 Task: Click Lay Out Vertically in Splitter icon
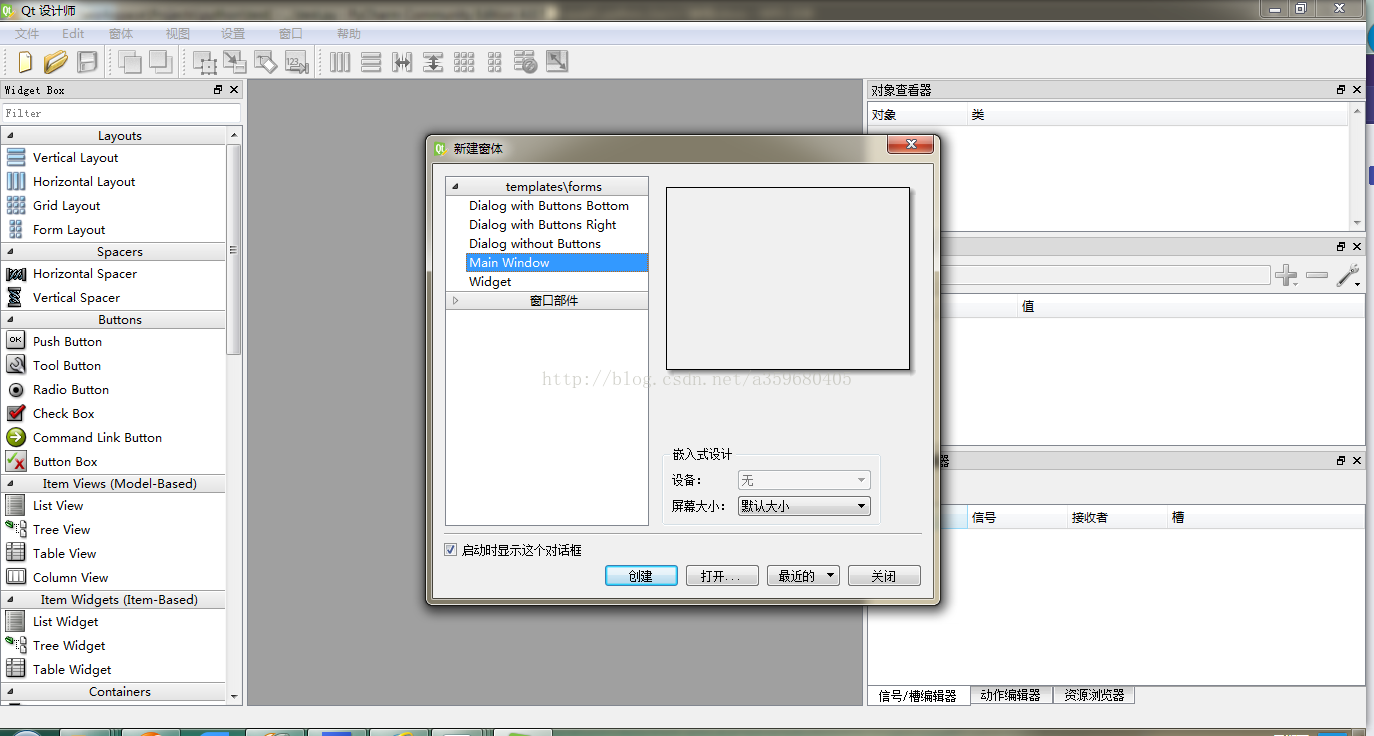(x=433, y=62)
